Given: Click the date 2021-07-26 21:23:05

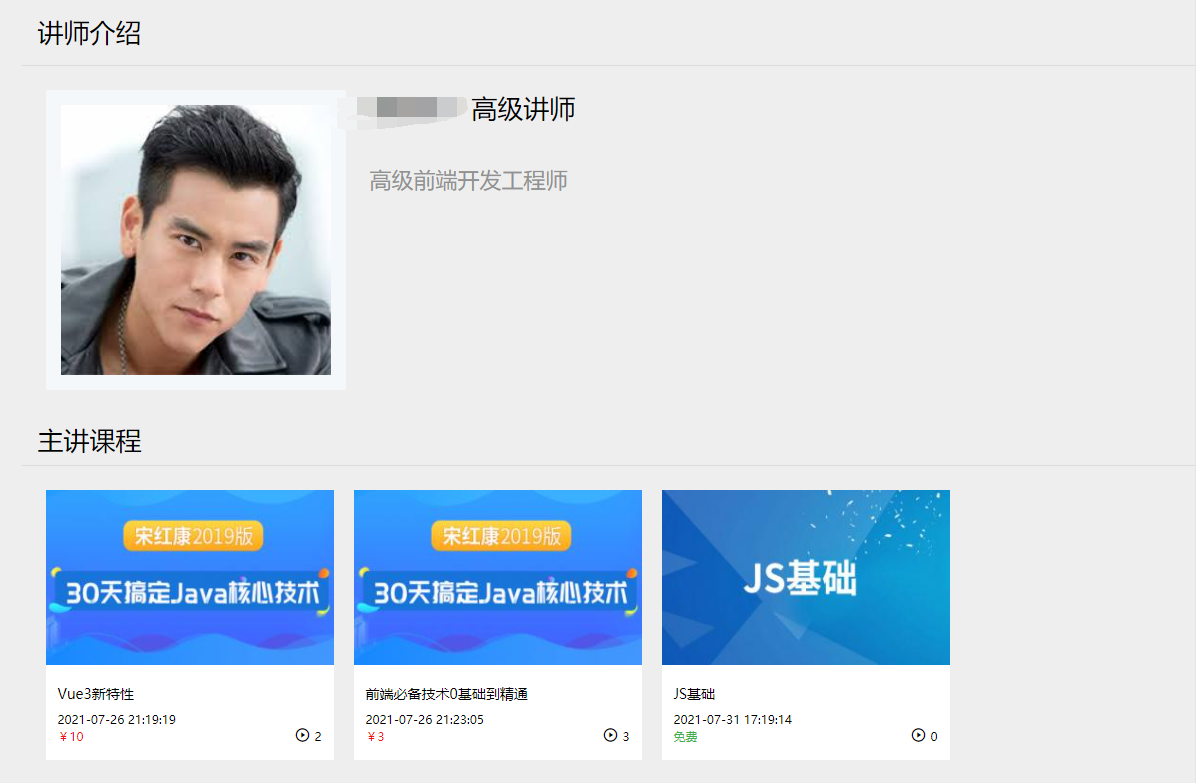Looking at the screenshot, I should click(425, 719).
